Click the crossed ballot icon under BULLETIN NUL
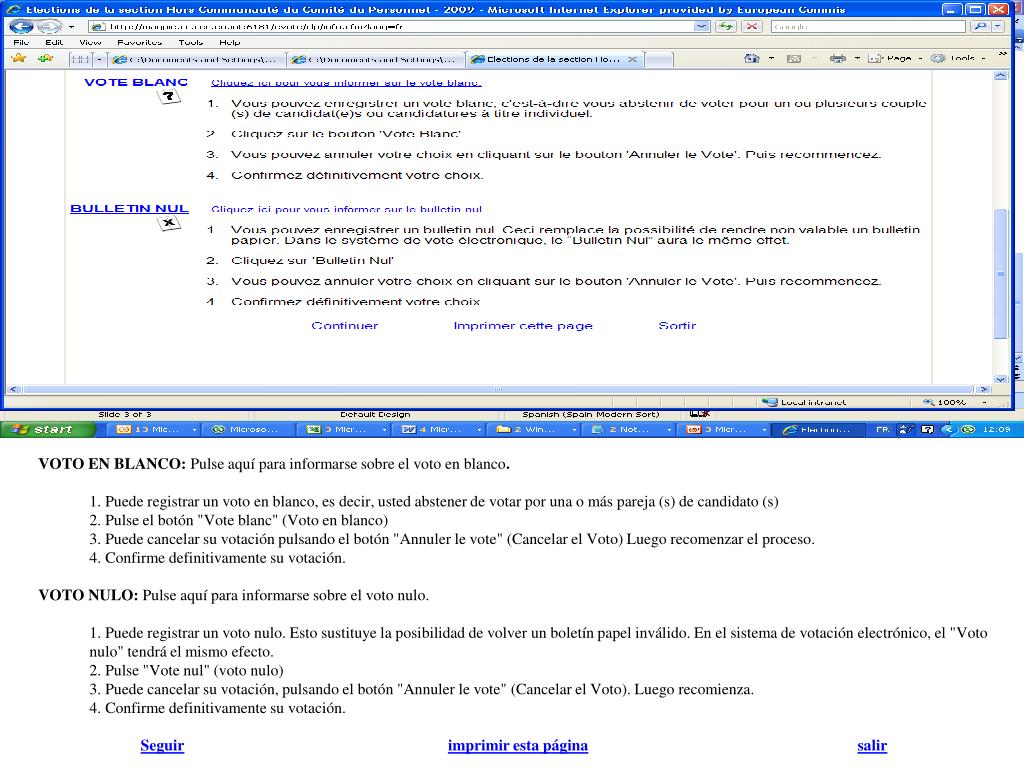The height and width of the screenshot is (768, 1024). click(168, 224)
